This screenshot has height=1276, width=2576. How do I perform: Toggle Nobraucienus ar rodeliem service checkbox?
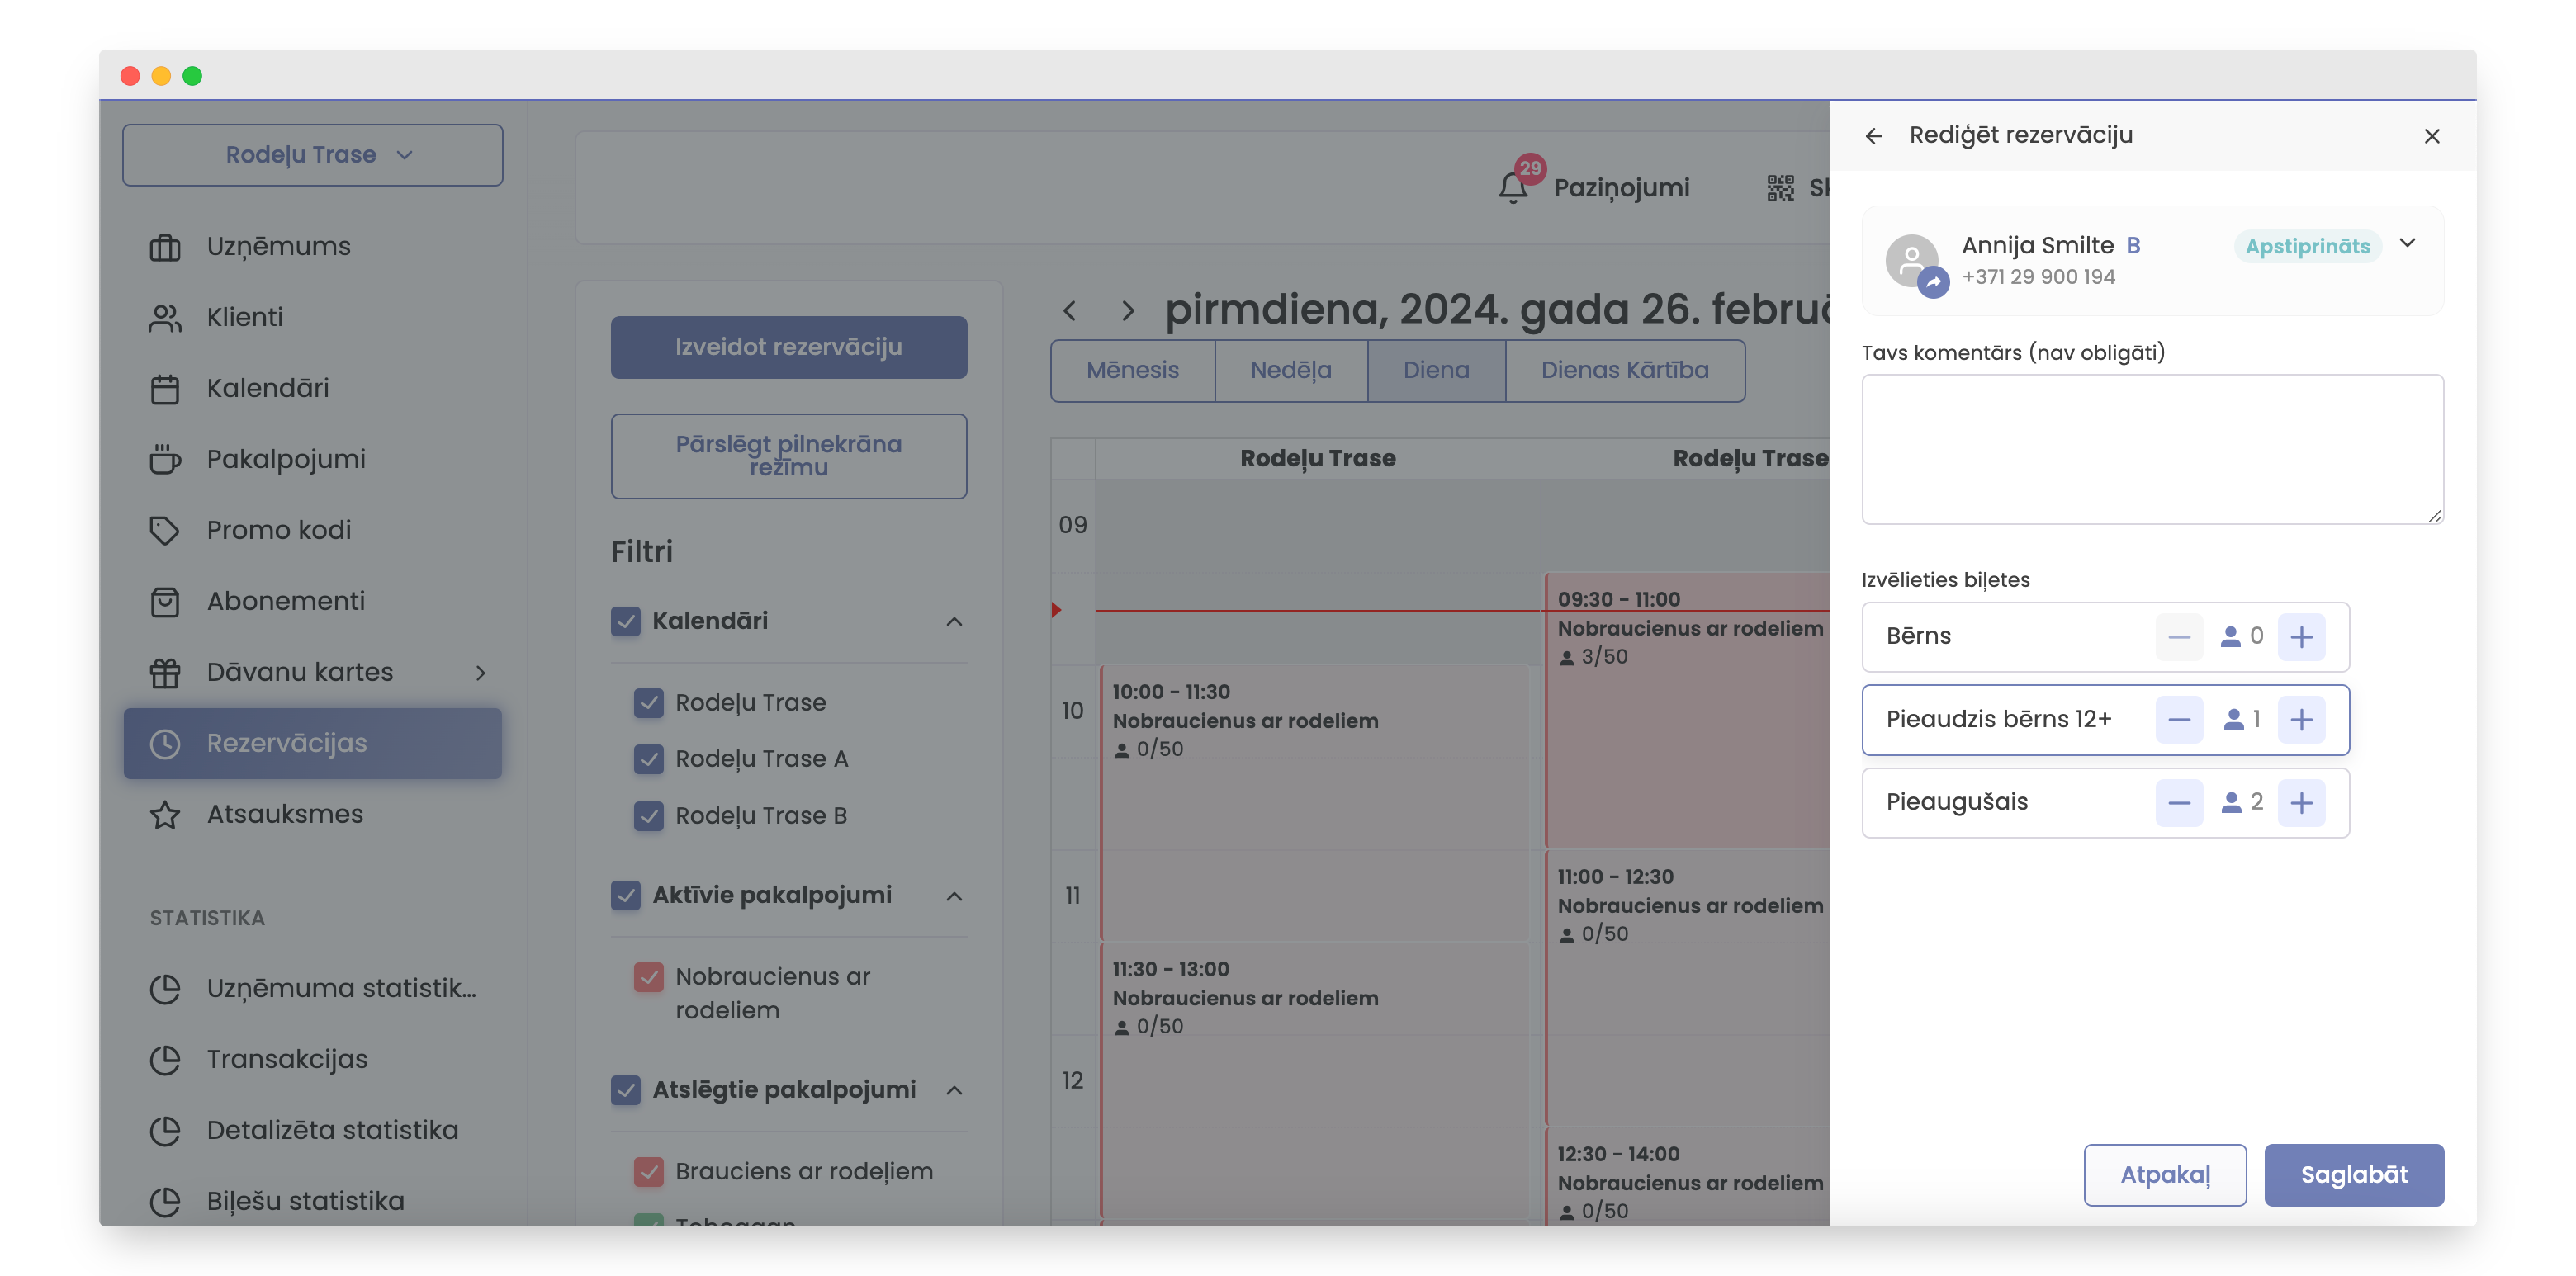pos(649,976)
